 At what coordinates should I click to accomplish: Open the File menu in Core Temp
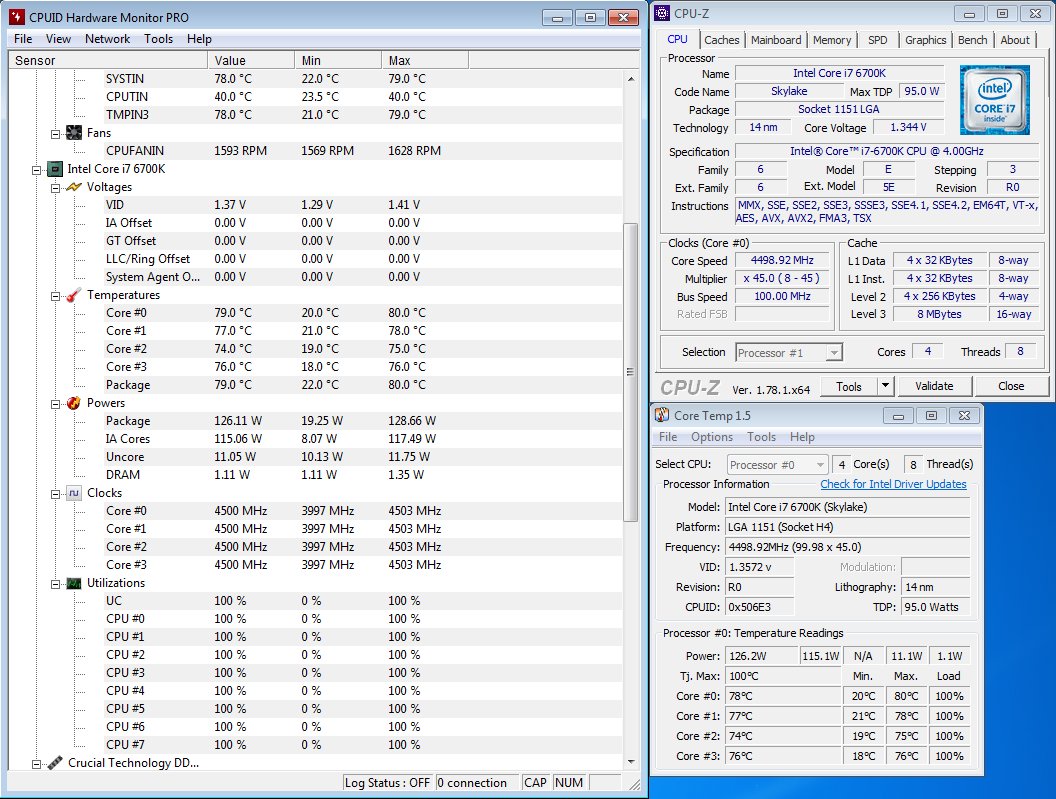tap(668, 437)
